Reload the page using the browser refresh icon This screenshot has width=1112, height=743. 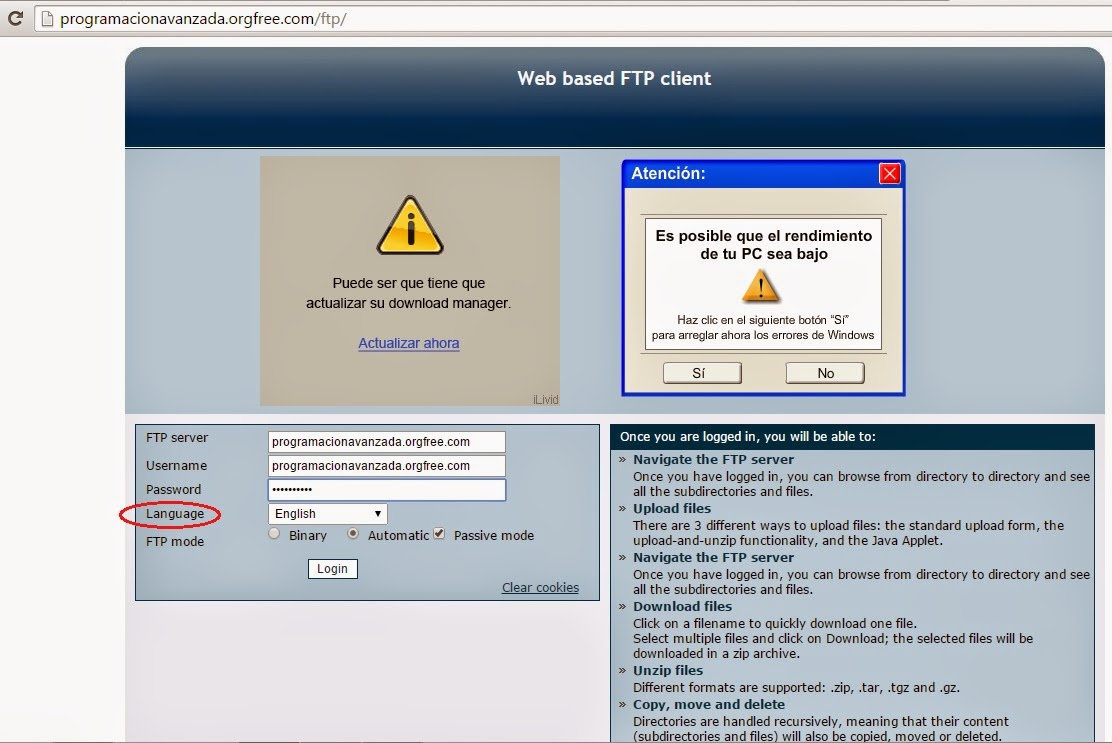(x=14, y=17)
